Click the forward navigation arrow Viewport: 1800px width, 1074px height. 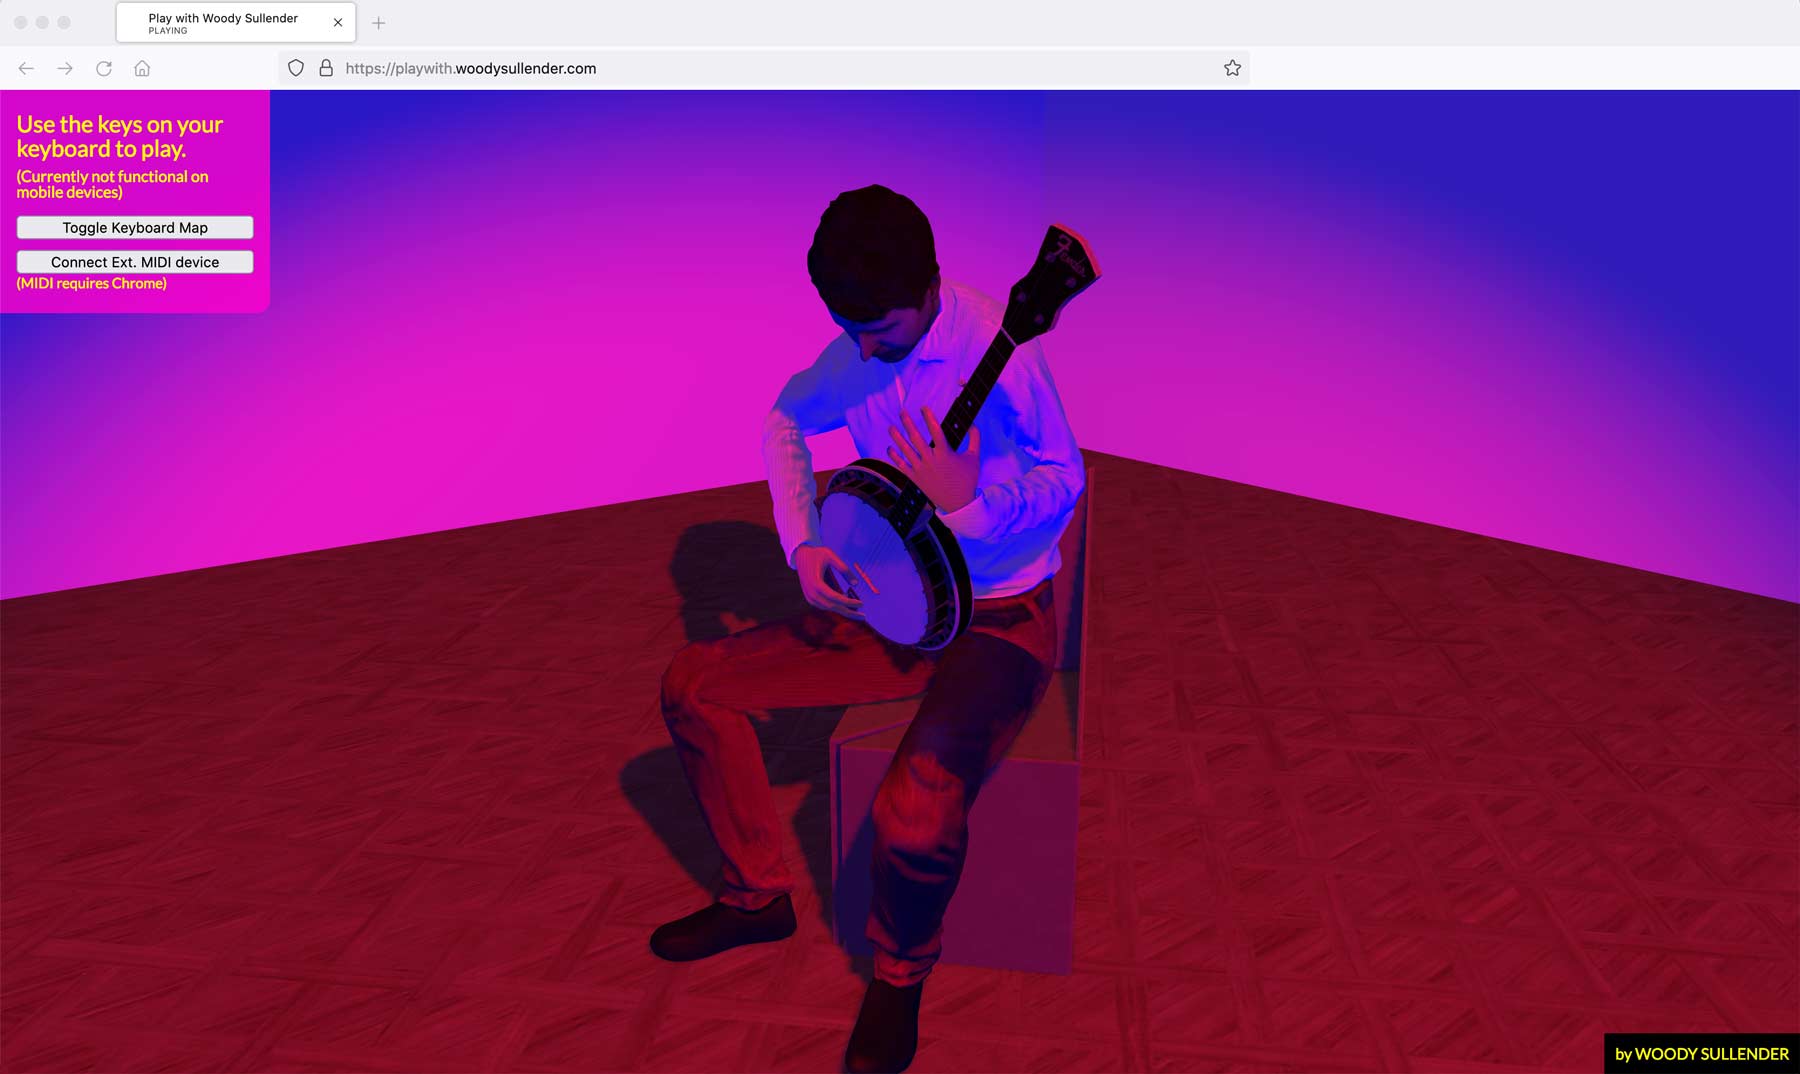point(65,68)
